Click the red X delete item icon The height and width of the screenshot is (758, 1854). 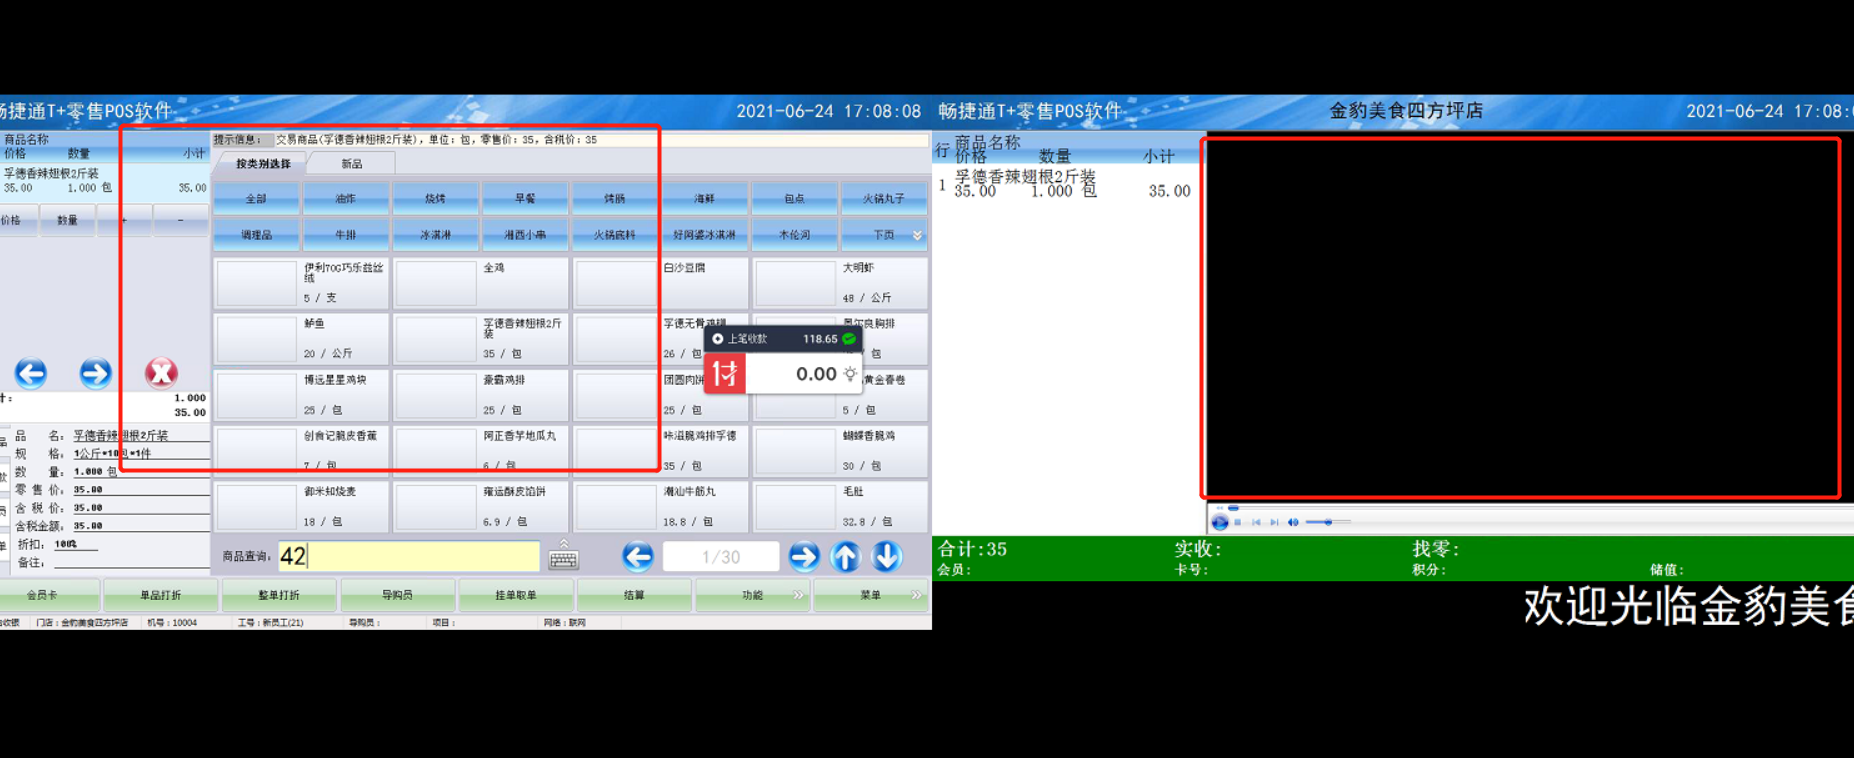tap(161, 373)
